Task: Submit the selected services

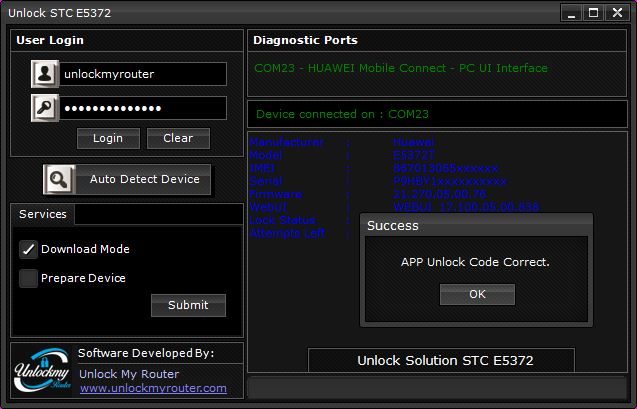Action: [188, 305]
